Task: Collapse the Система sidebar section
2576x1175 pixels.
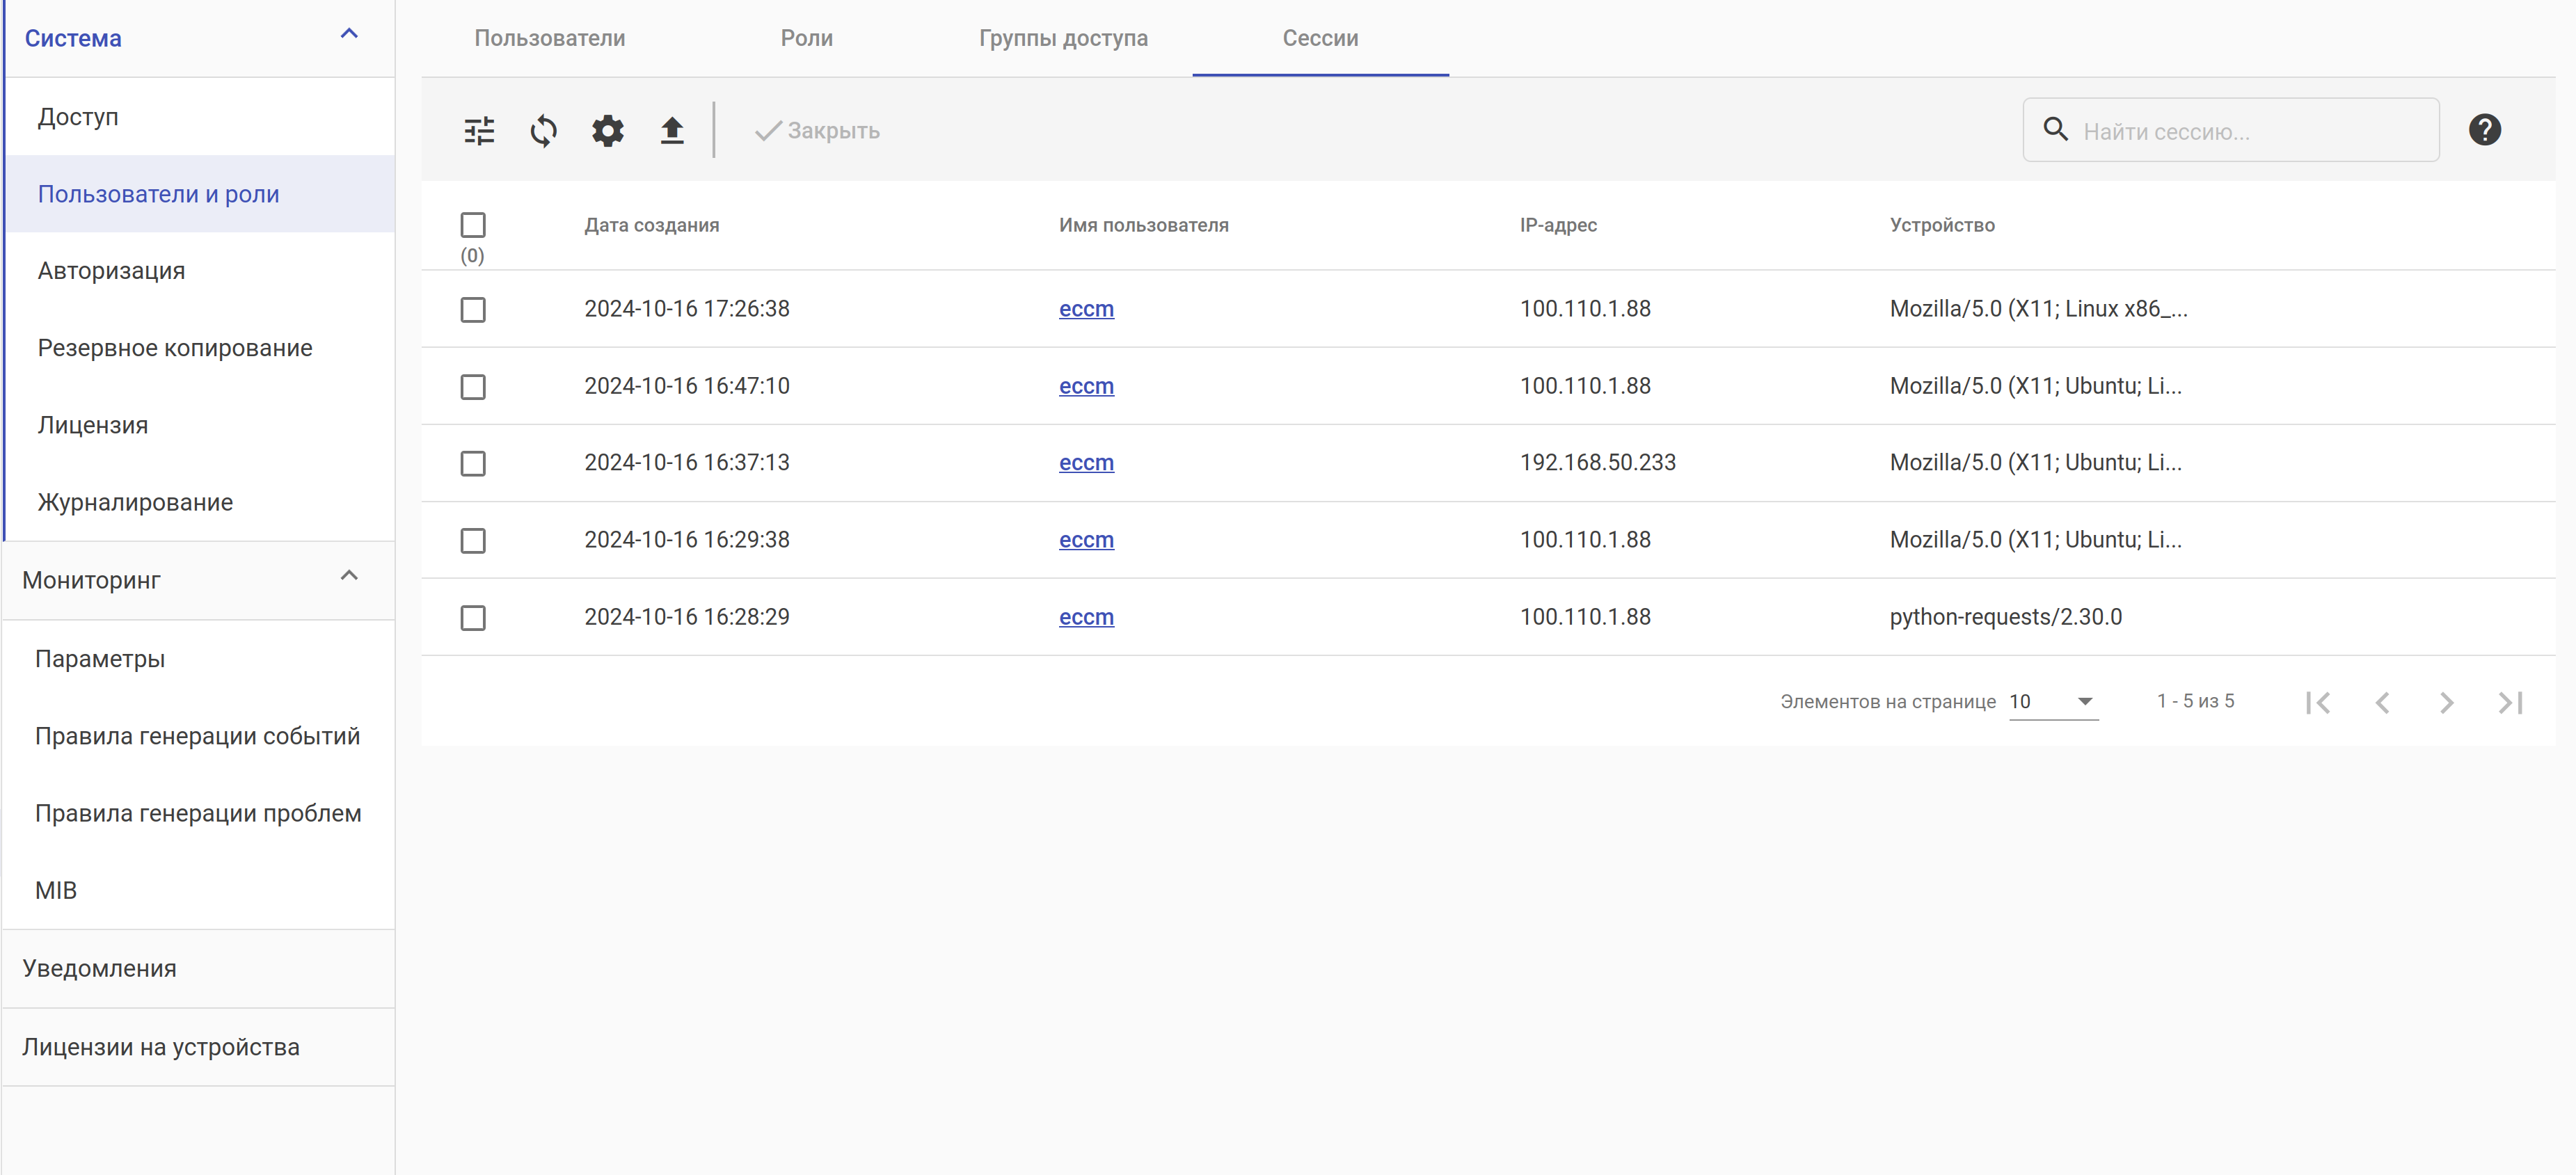Action: tap(349, 35)
